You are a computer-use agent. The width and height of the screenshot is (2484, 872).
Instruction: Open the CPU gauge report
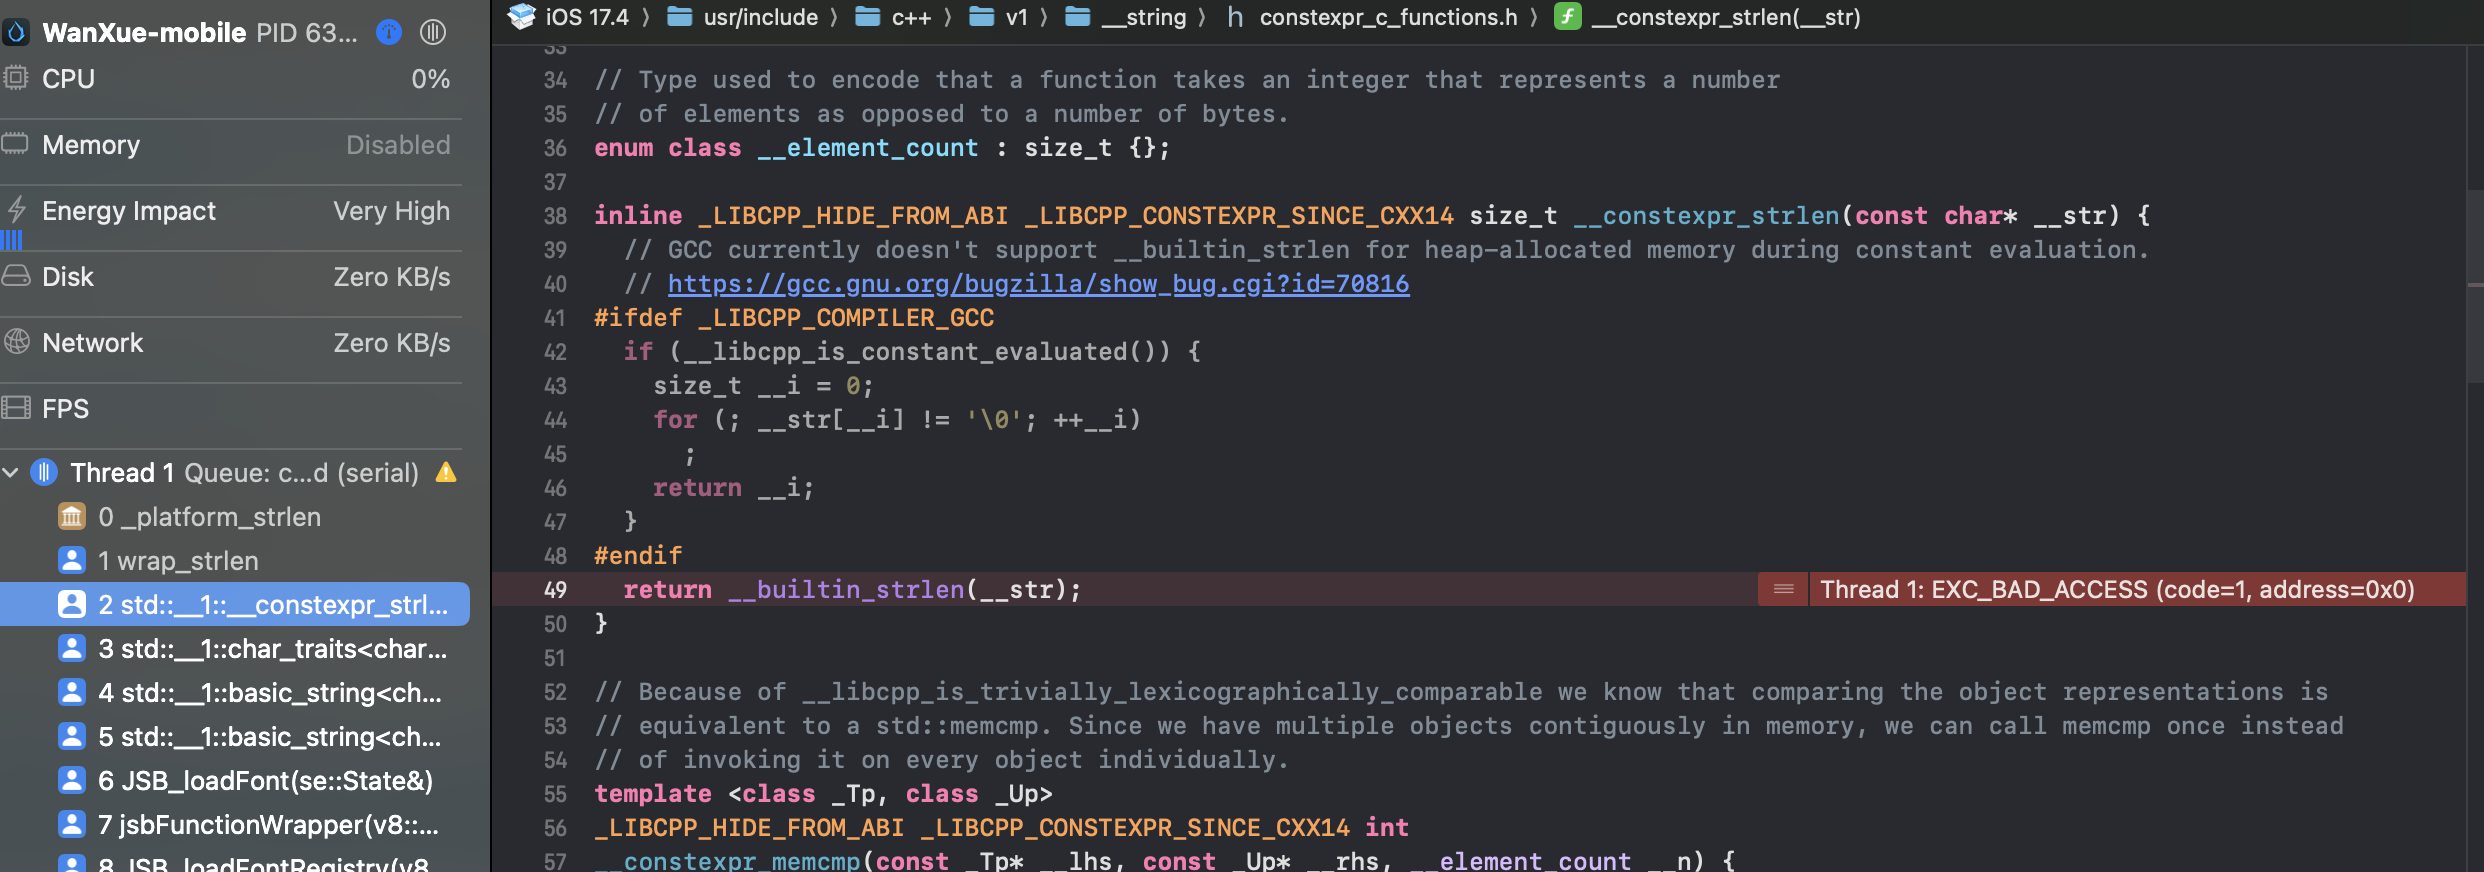point(231,79)
